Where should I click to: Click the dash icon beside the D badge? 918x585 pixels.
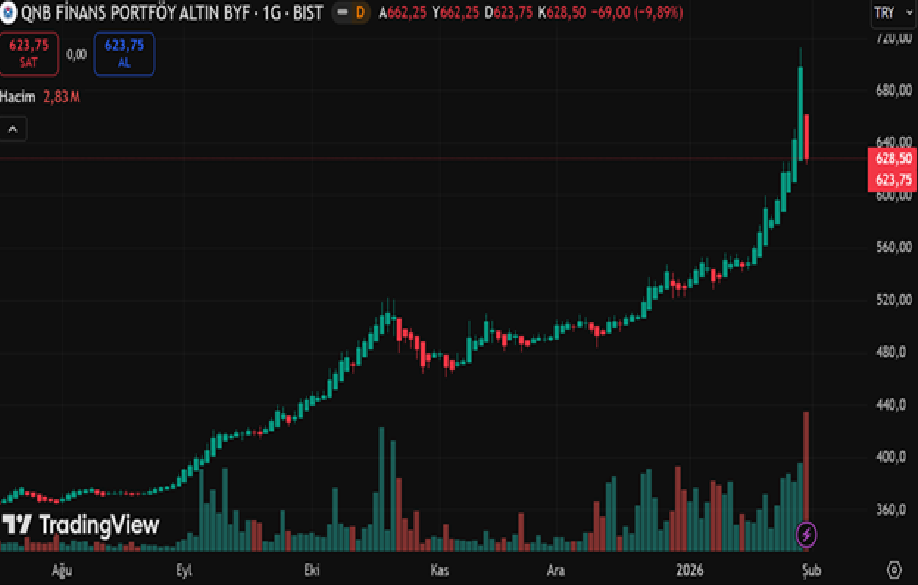[x=340, y=14]
